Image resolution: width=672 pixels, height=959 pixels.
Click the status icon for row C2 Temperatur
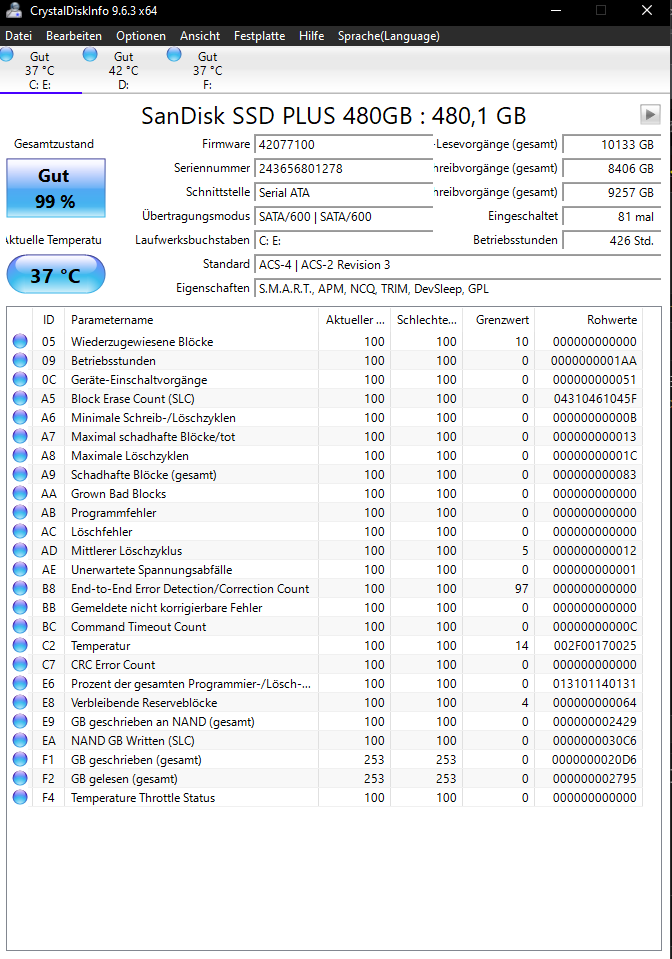pos(20,645)
